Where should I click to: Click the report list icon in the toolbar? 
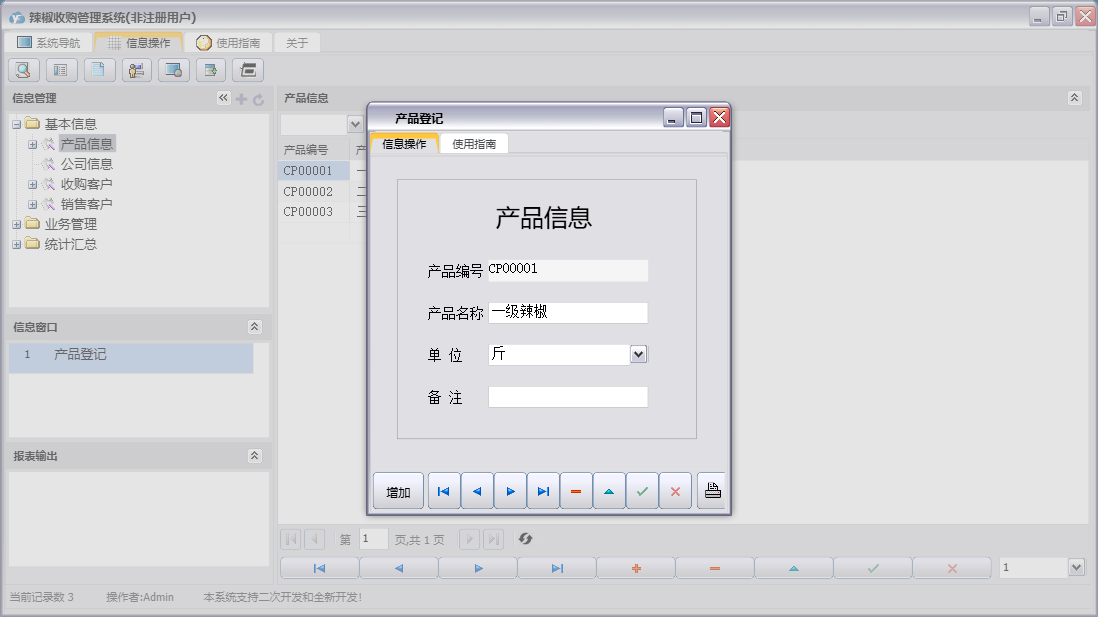(x=60, y=70)
